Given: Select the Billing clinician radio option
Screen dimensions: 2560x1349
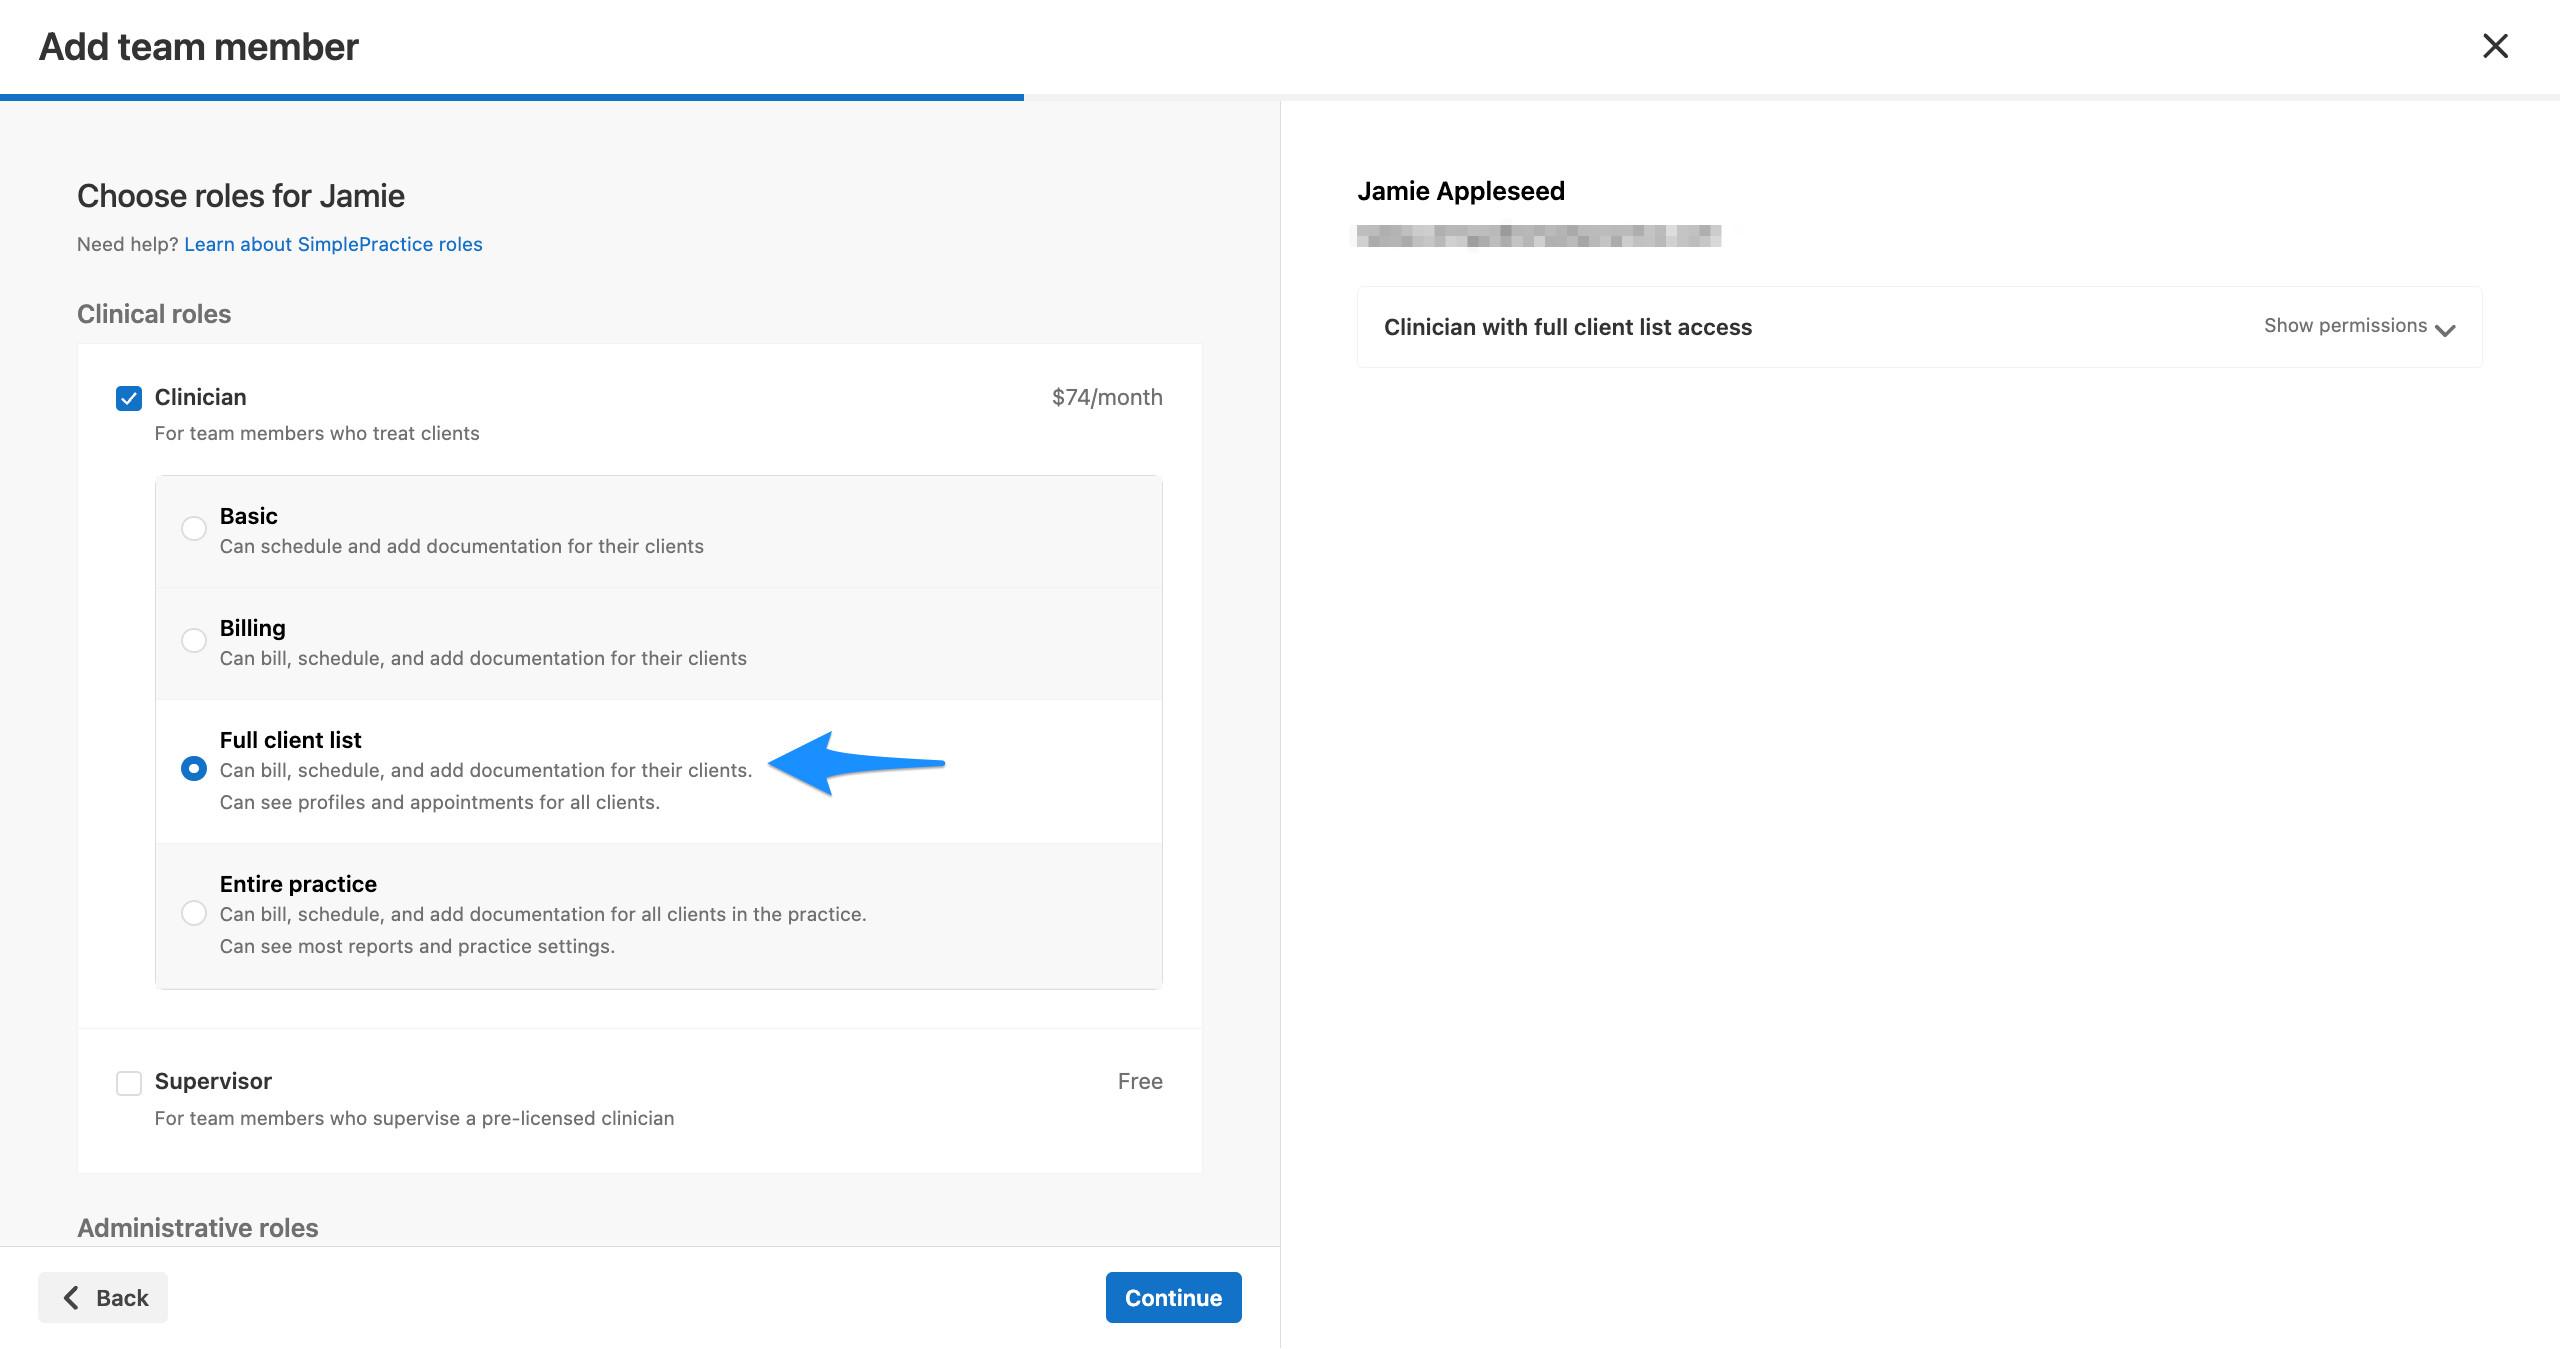Looking at the screenshot, I should [x=194, y=640].
